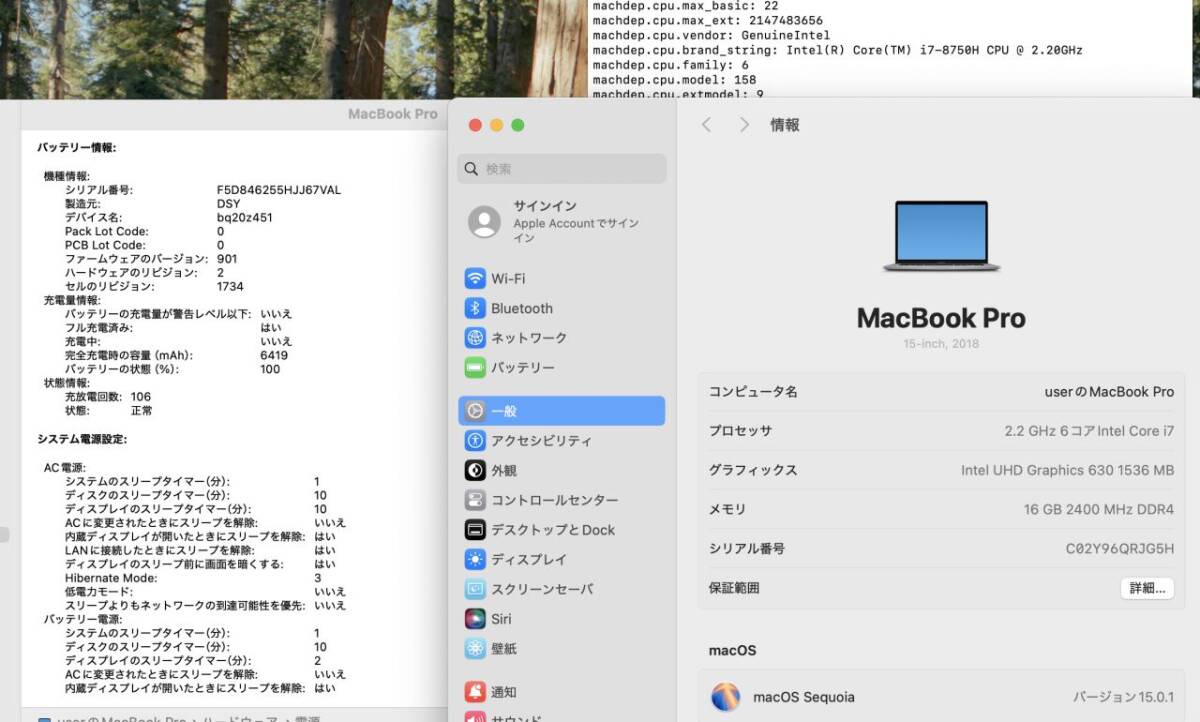Click サインイン Apple Account link

(545, 206)
